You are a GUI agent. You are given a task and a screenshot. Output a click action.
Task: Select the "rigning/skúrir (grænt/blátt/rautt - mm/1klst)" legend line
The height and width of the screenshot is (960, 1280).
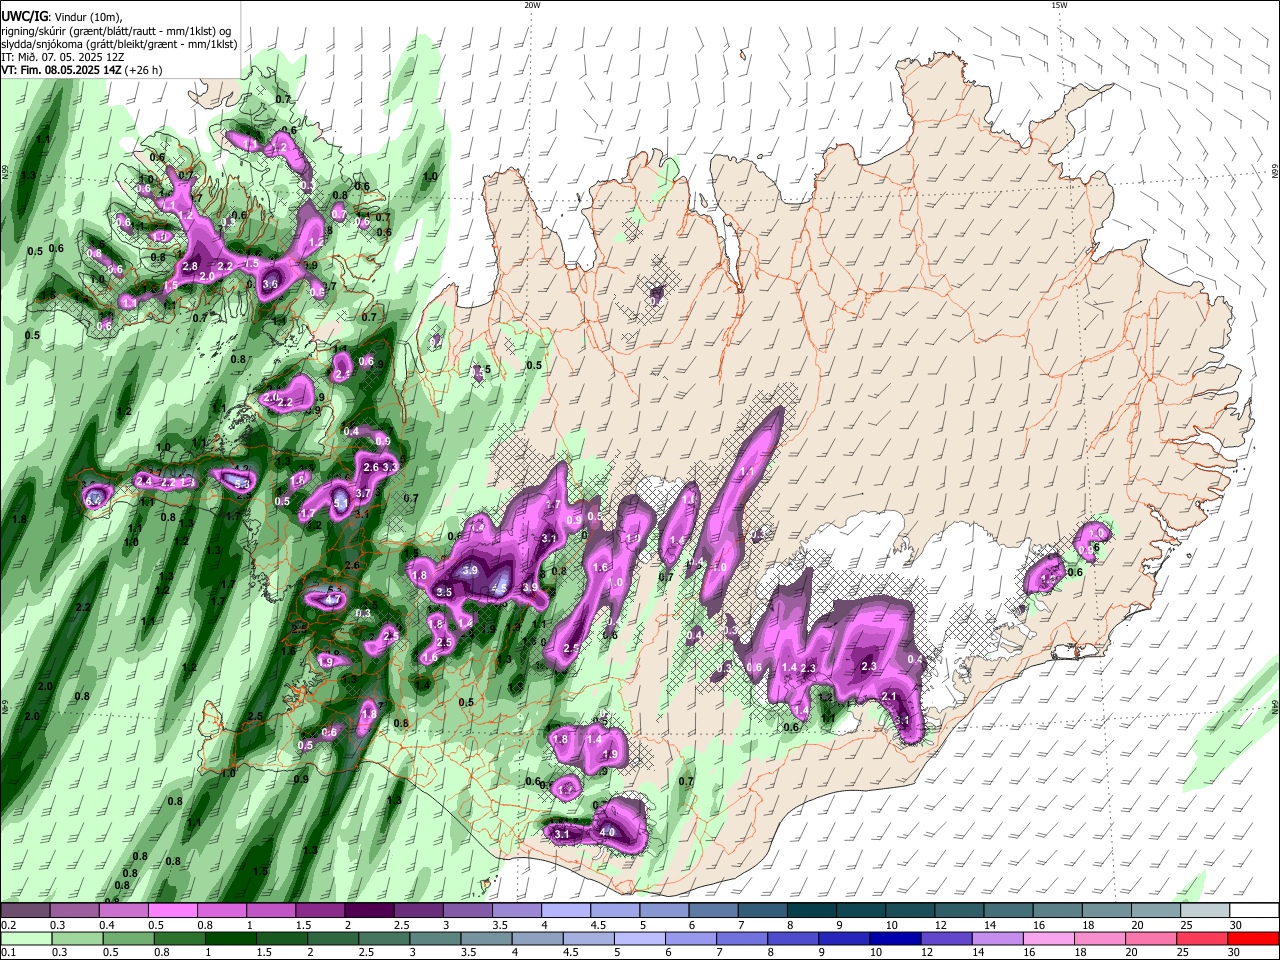click(x=116, y=31)
